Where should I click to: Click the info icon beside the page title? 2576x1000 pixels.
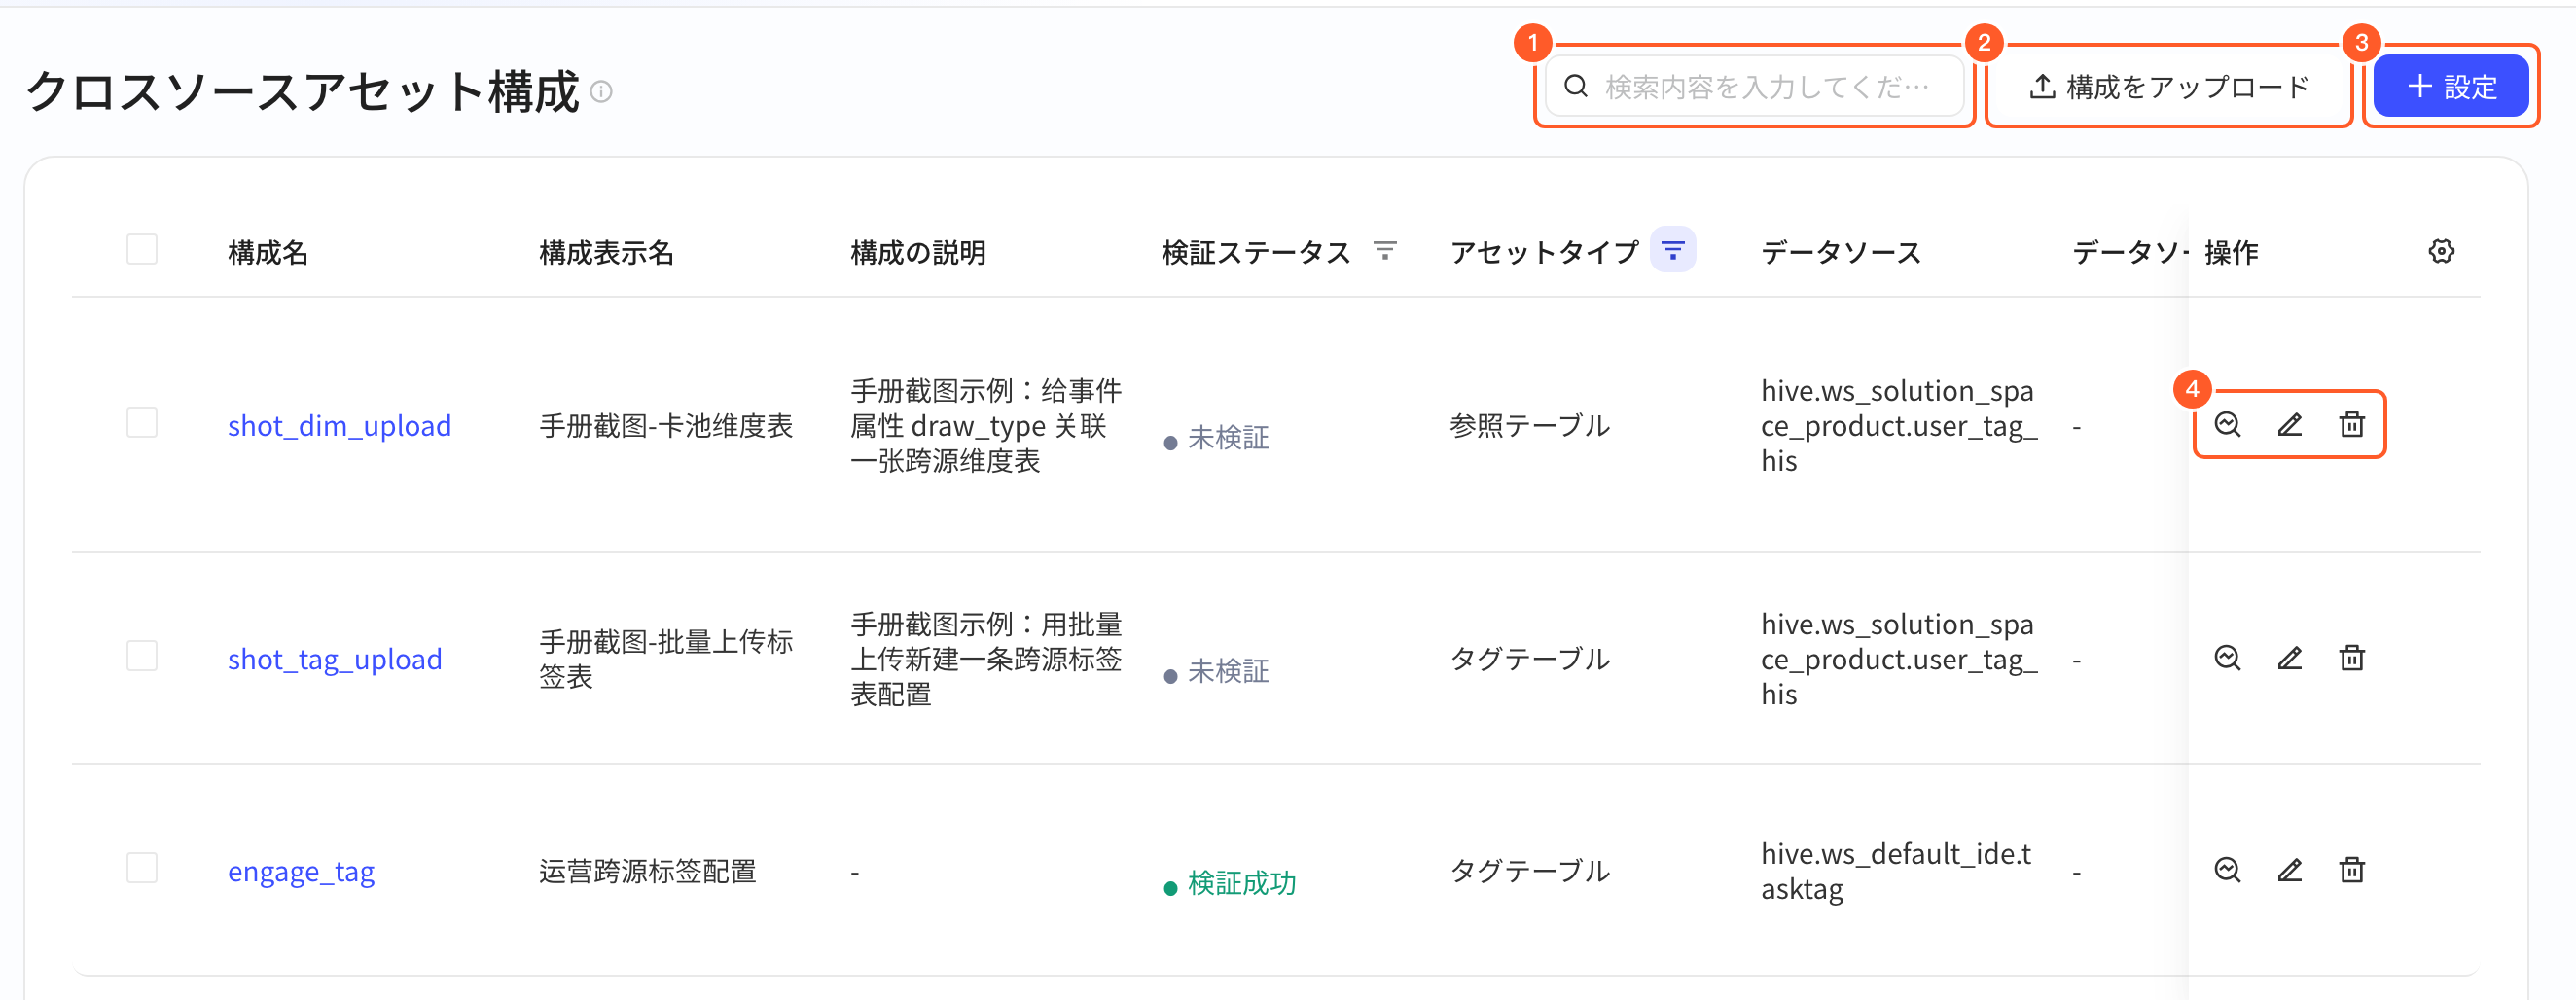[x=601, y=92]
